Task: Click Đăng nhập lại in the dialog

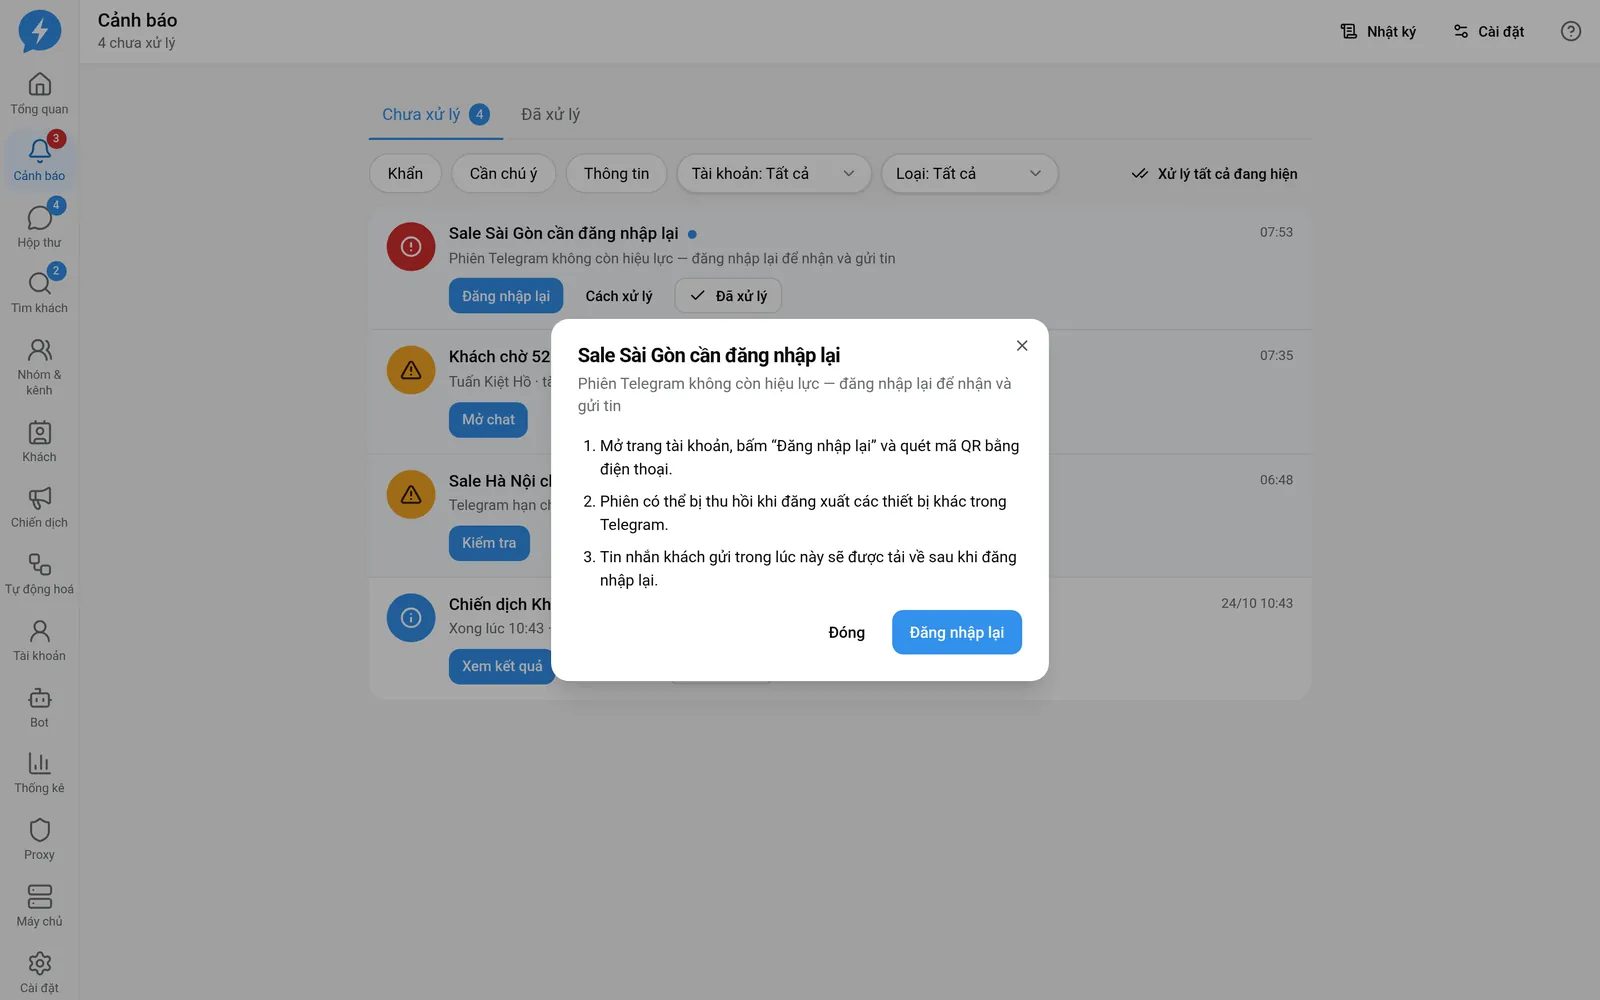Action: pyautogui.click(x=957, y=633)
